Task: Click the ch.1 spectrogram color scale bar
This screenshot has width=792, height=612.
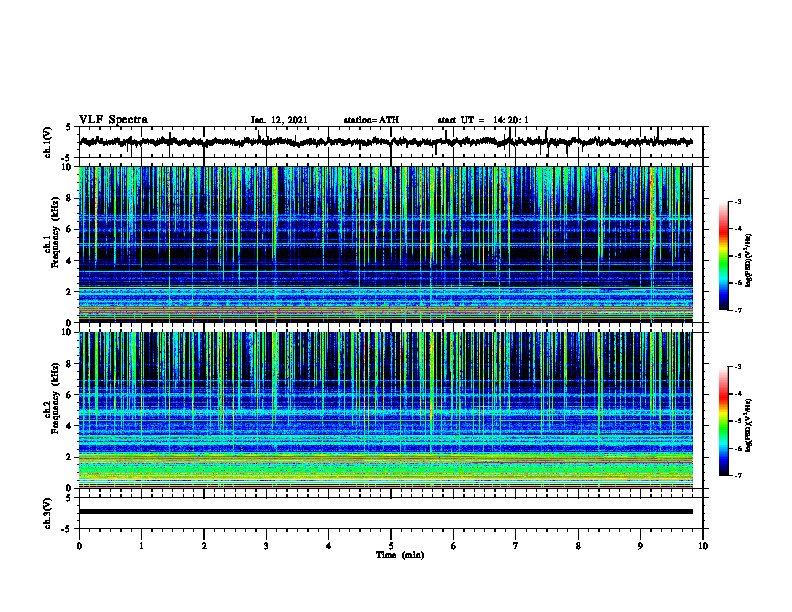Action: point(724,256)
